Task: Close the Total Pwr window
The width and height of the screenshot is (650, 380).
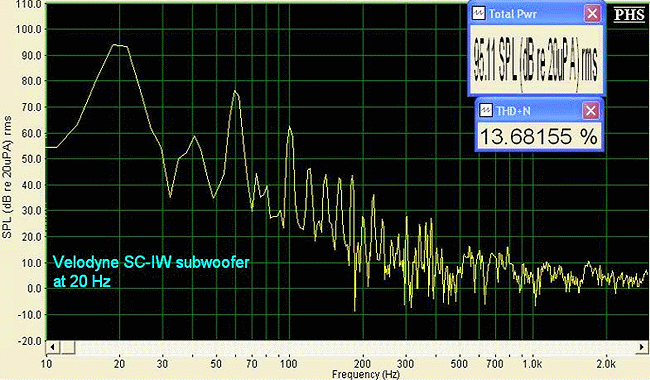Action: pyautogui.click(x=592, y=14)
